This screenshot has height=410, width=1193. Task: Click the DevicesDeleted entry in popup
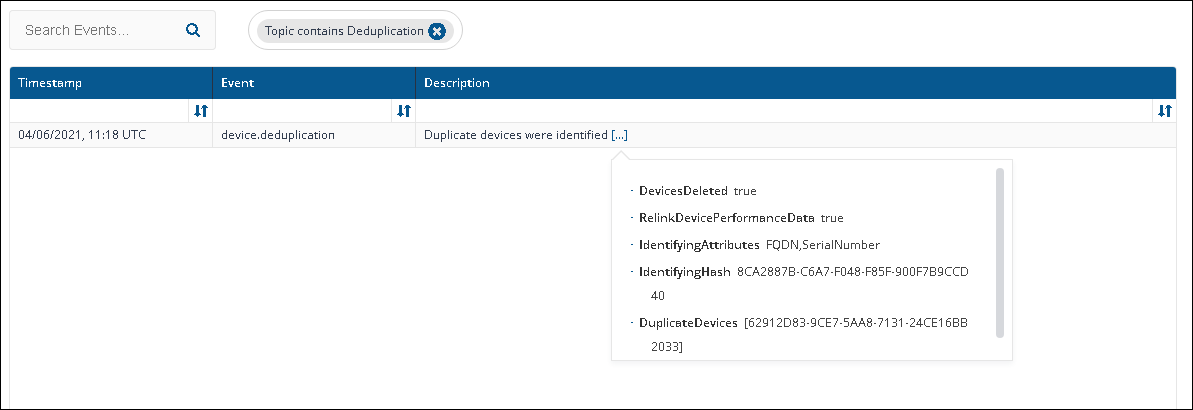click(x=685, y=190)
